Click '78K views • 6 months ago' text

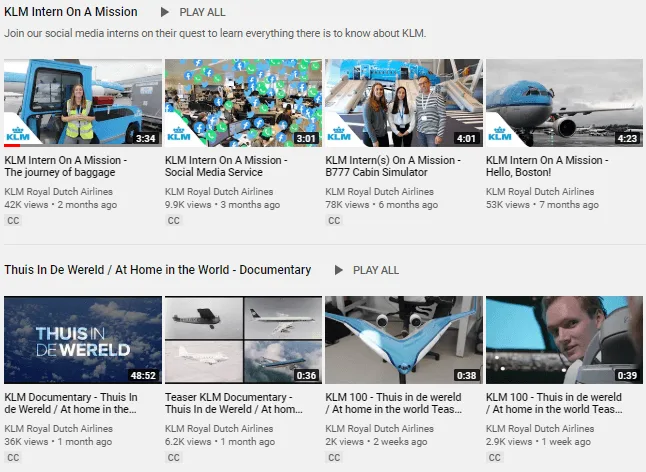click(382, 205)
